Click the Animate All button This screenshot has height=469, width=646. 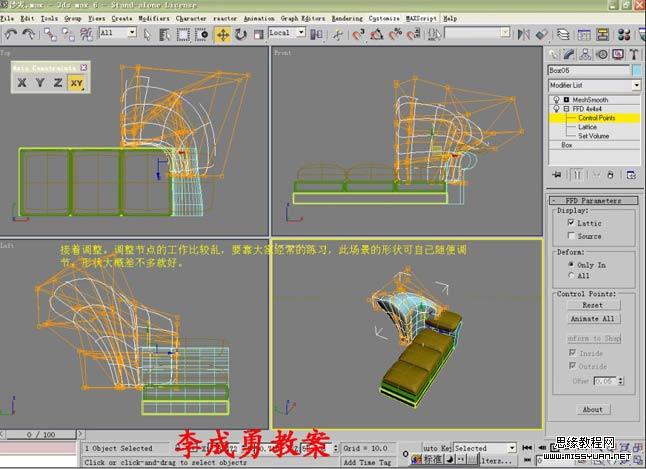coord(593,319)
